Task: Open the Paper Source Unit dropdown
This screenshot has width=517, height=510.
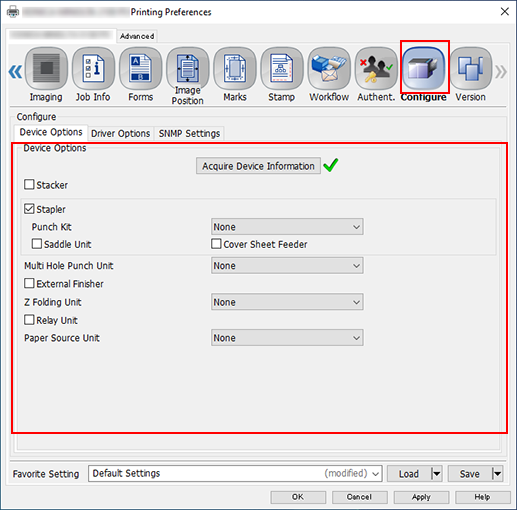Action: click(287, 338)
